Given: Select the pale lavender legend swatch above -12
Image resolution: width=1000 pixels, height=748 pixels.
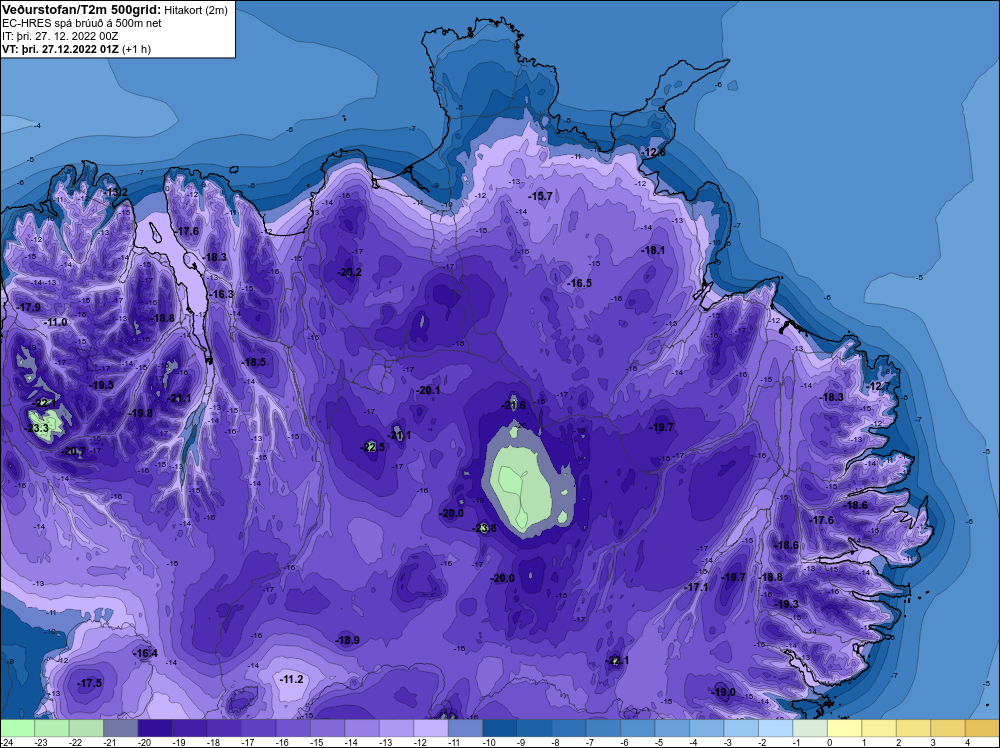Looking at the screenshot, I should click(x=430, y=728).
